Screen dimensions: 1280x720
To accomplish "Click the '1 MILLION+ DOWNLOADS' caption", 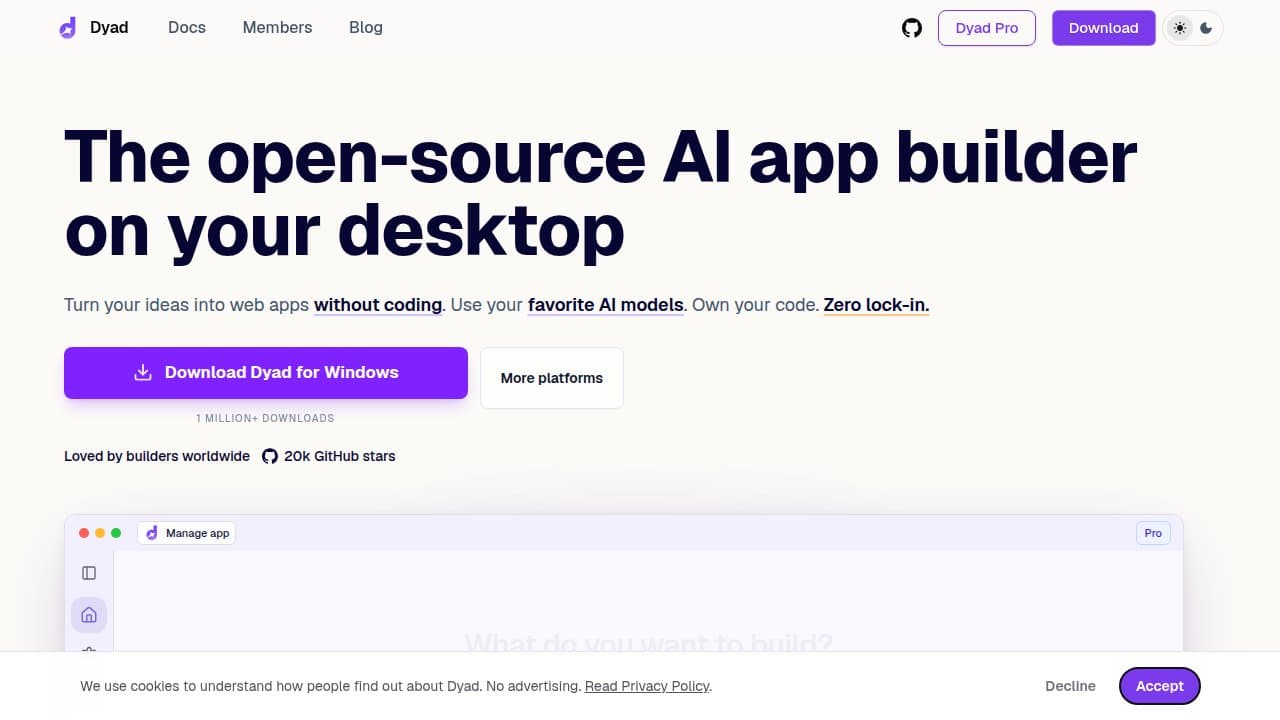I will tap(265, 418).
